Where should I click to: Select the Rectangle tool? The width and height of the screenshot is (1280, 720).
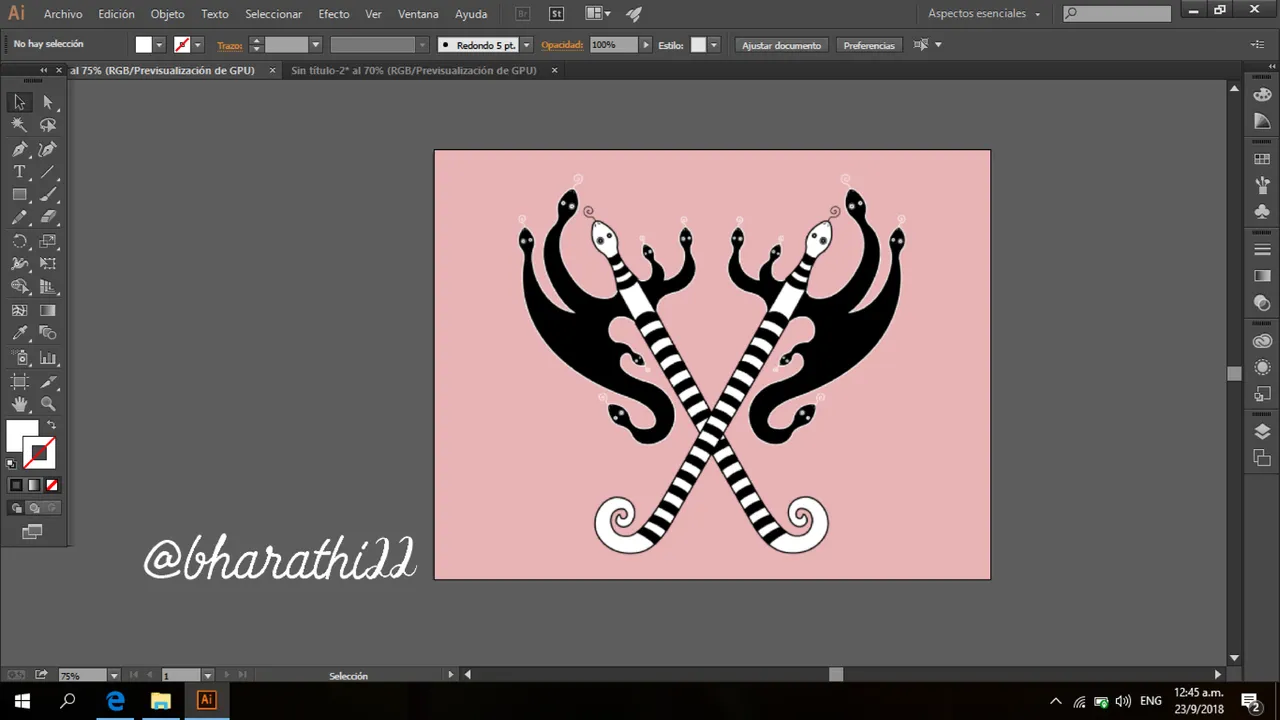19,195
